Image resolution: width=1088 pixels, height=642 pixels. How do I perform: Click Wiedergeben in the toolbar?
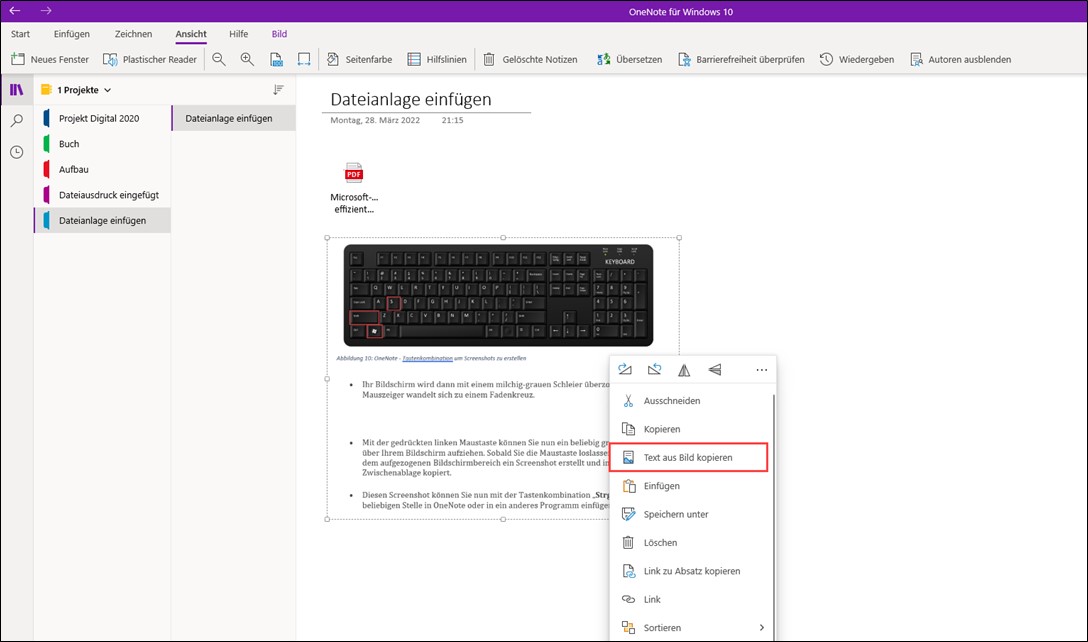(x=856, y=60)
